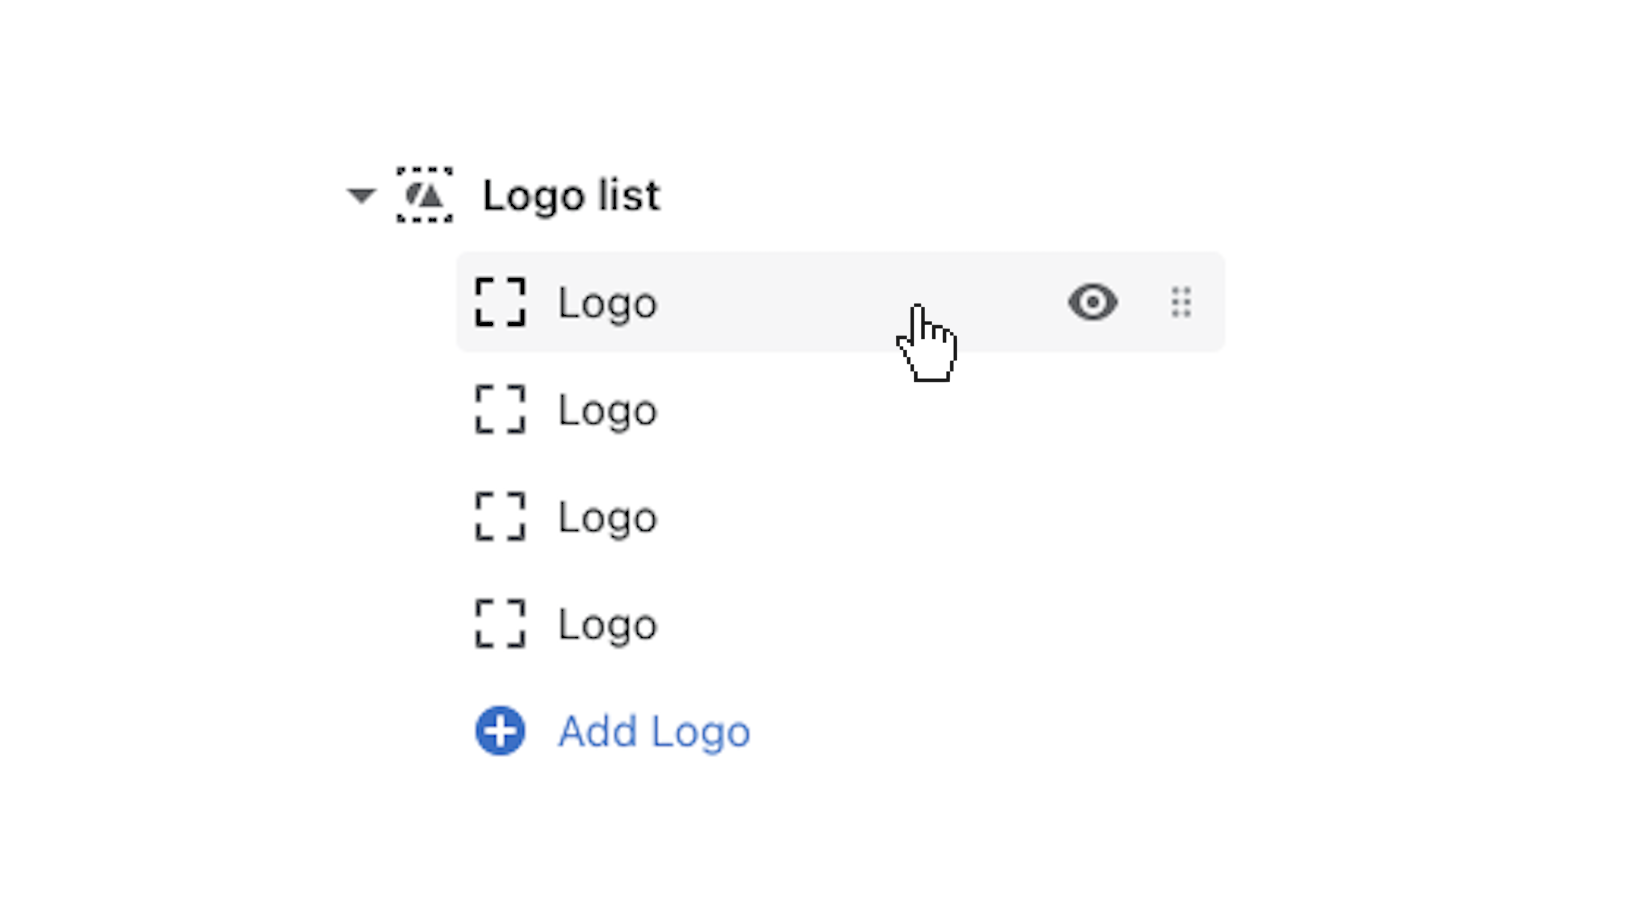Click the fourth Logo block's bracket icon
Screen dimensions: 1644x910
pyautogui.click(x=500, y=623)
